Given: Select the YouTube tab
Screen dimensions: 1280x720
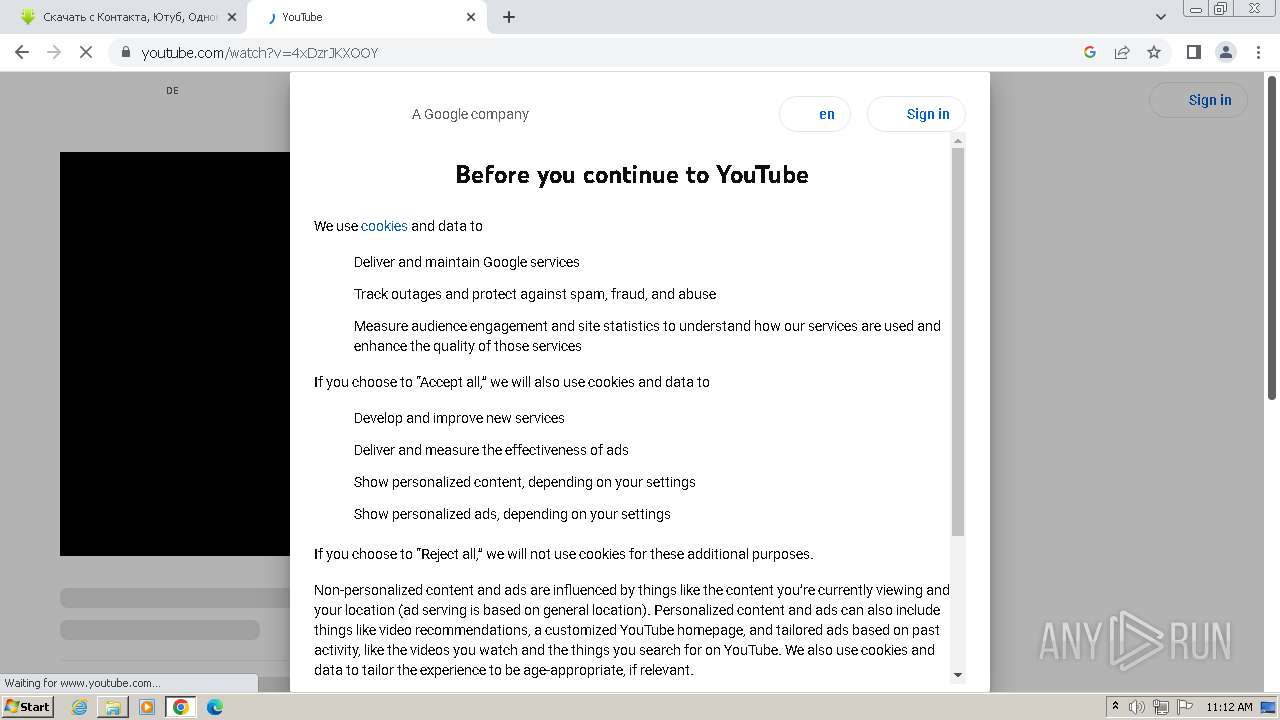Looking at the screenshot, I should [366, 17].
